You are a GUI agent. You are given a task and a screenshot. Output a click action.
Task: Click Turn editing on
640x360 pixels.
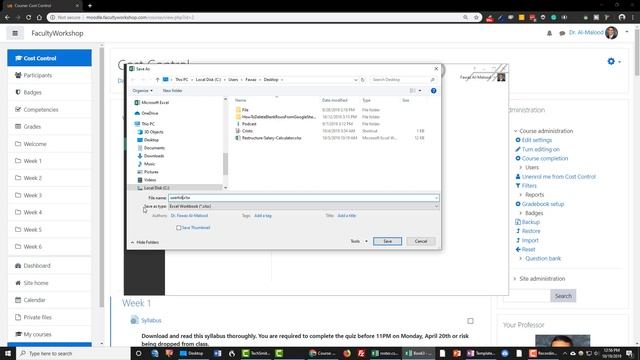(540, 149)
